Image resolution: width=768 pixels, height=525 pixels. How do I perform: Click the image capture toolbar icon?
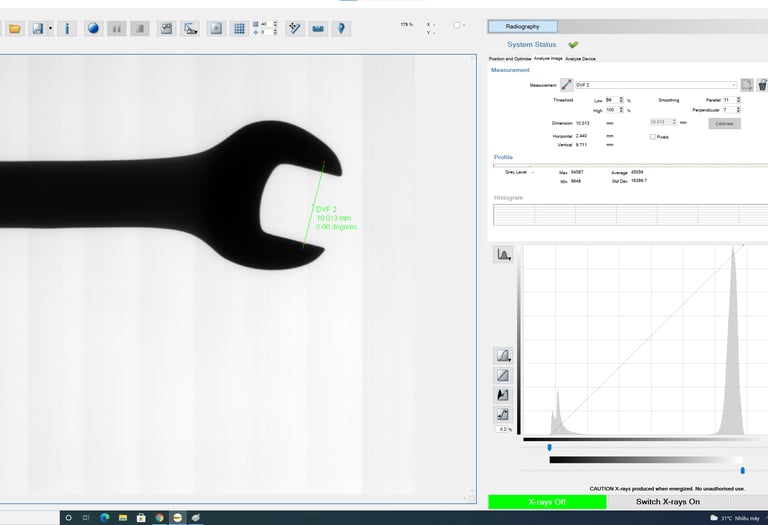(x=167, y=29)
